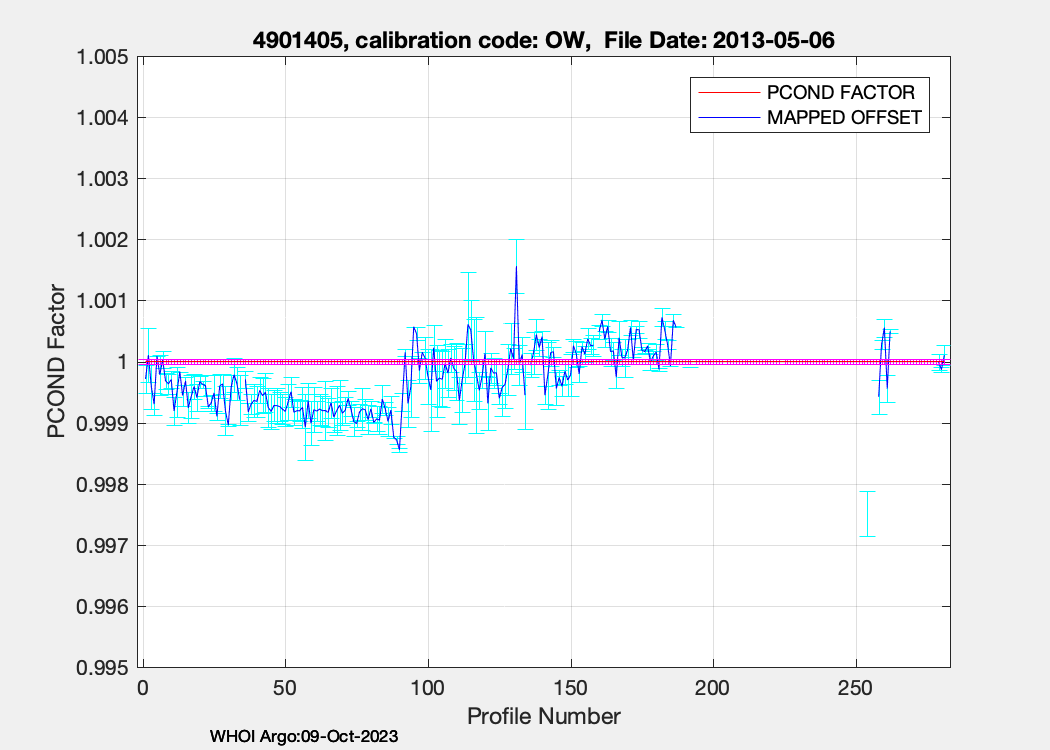Image resolution: width=1050 pixels, height=750 pixels.
Task: Click the 250 x-axis tick label
Action: click(x=856, y=689)
